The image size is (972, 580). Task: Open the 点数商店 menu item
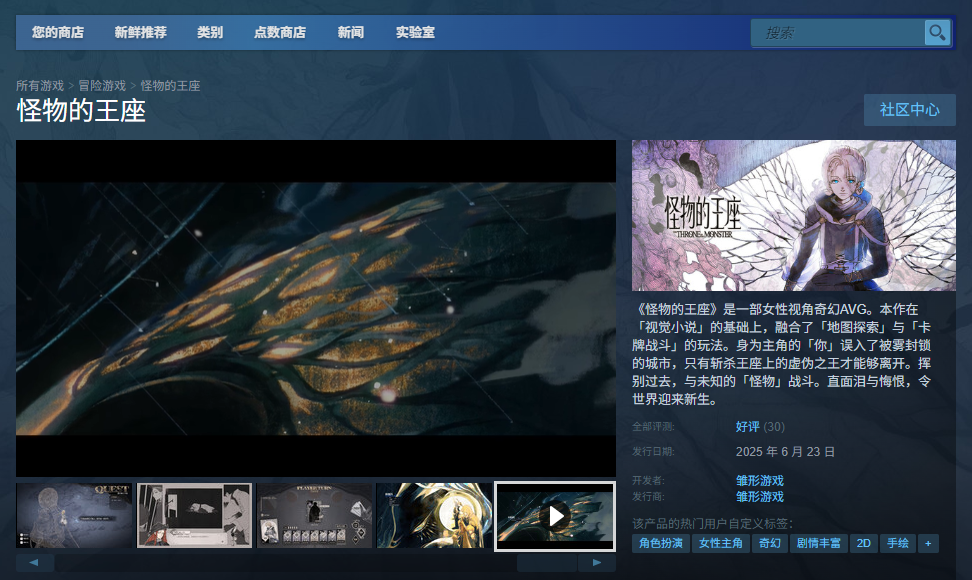282,32
